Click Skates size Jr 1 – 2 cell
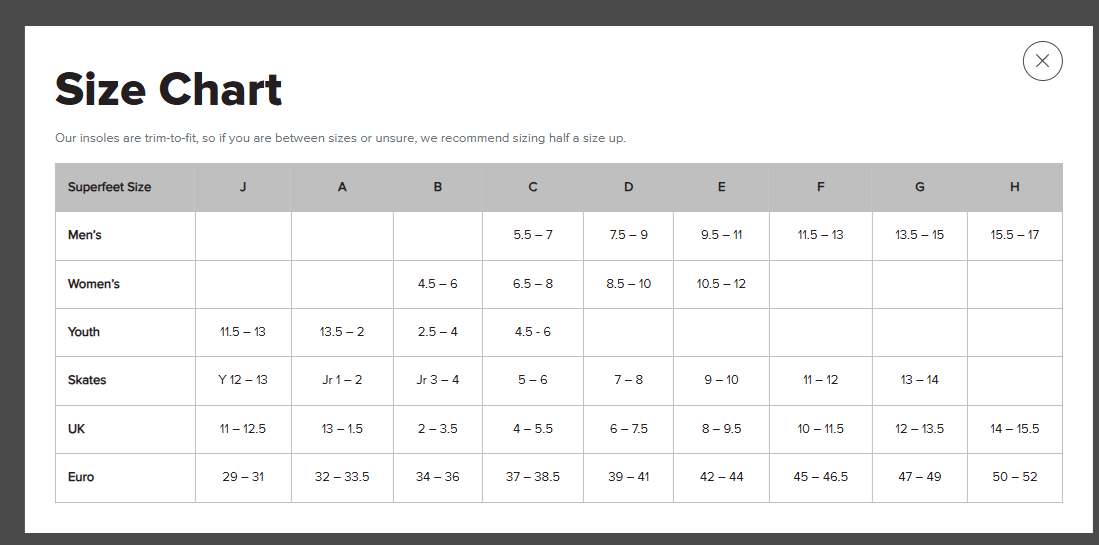 pos(342,380)
